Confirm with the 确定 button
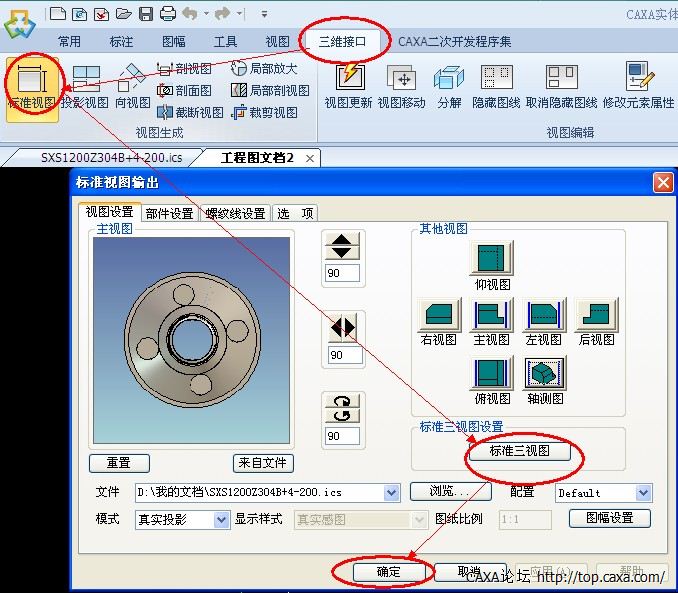The image size is (678, 593). (x=389, y=572)
